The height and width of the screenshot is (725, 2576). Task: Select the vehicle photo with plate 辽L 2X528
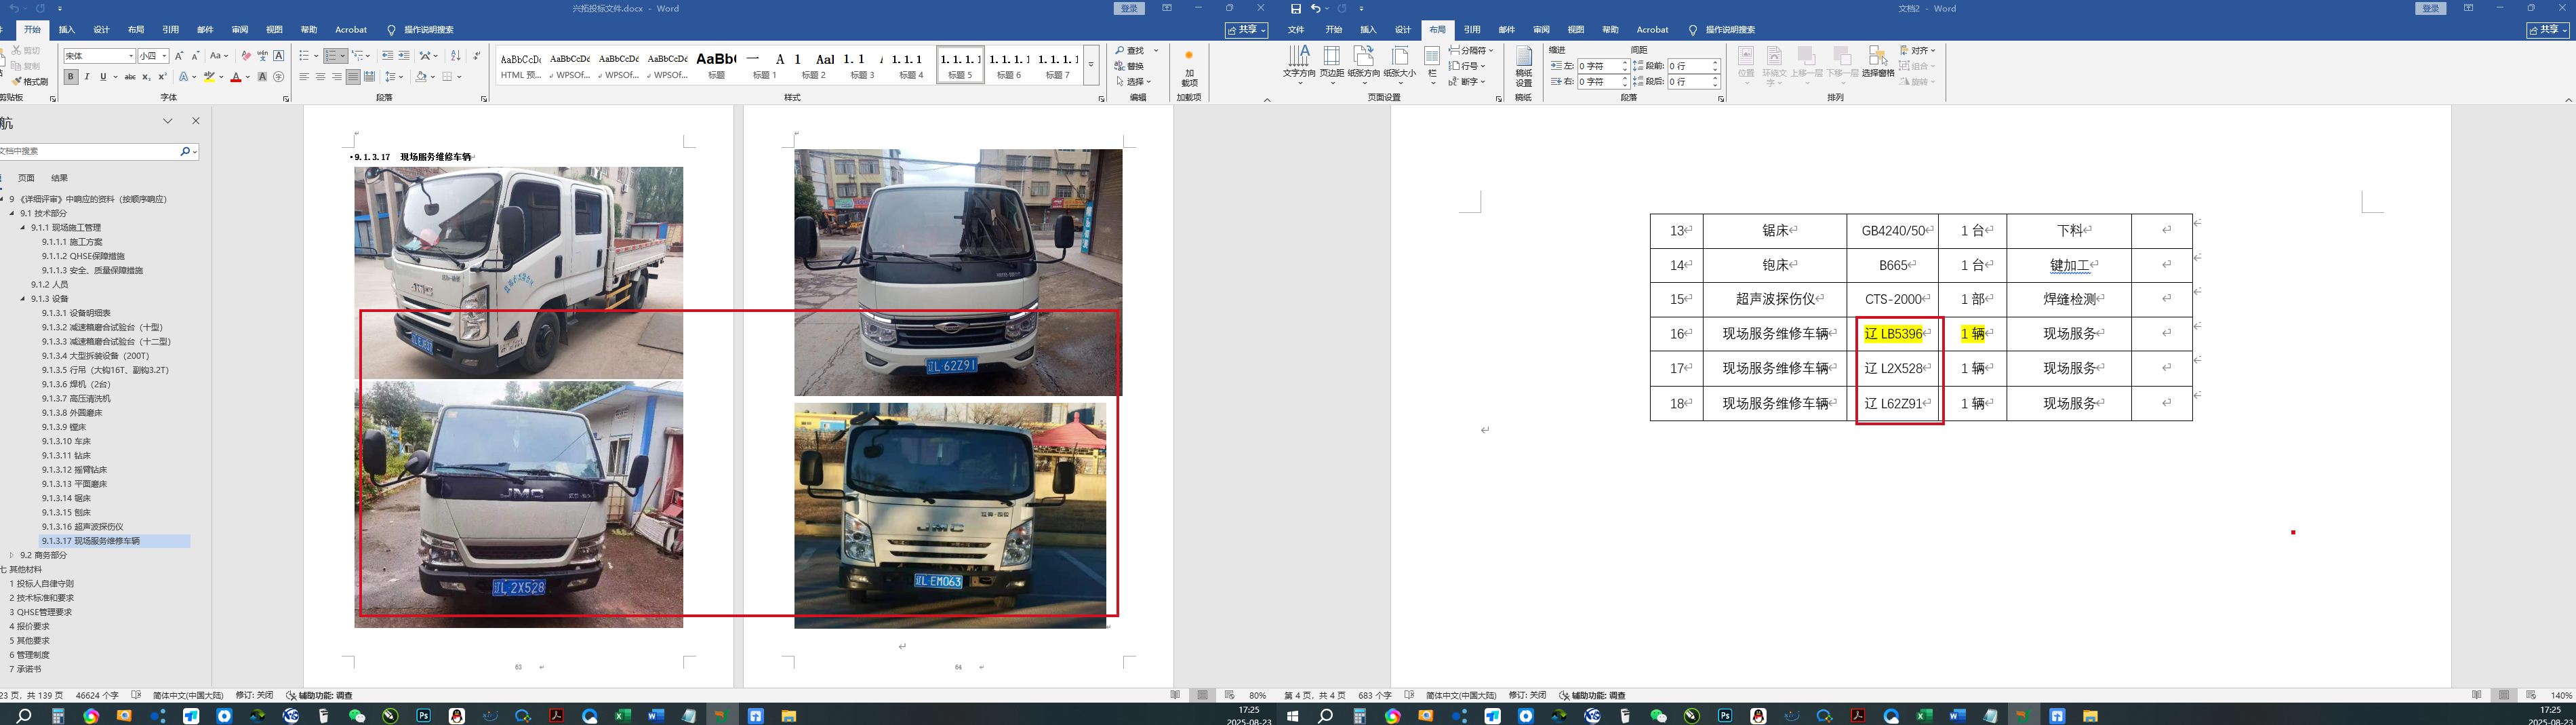coord(519,505)
